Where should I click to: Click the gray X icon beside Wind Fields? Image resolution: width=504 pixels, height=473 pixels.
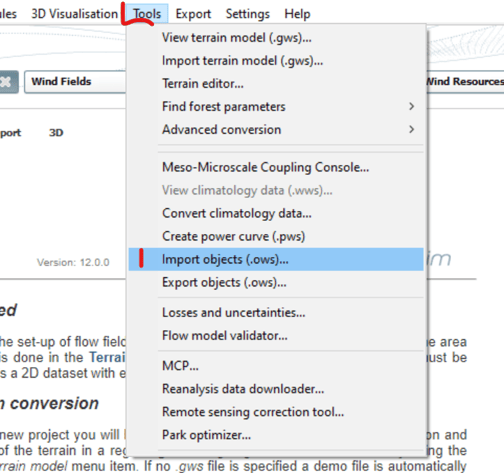pyautogui.click(x=7, y=82)
